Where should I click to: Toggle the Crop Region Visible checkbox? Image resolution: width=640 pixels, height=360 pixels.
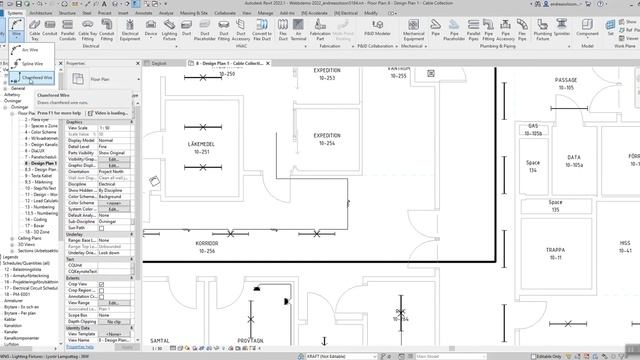coord(101,291)
